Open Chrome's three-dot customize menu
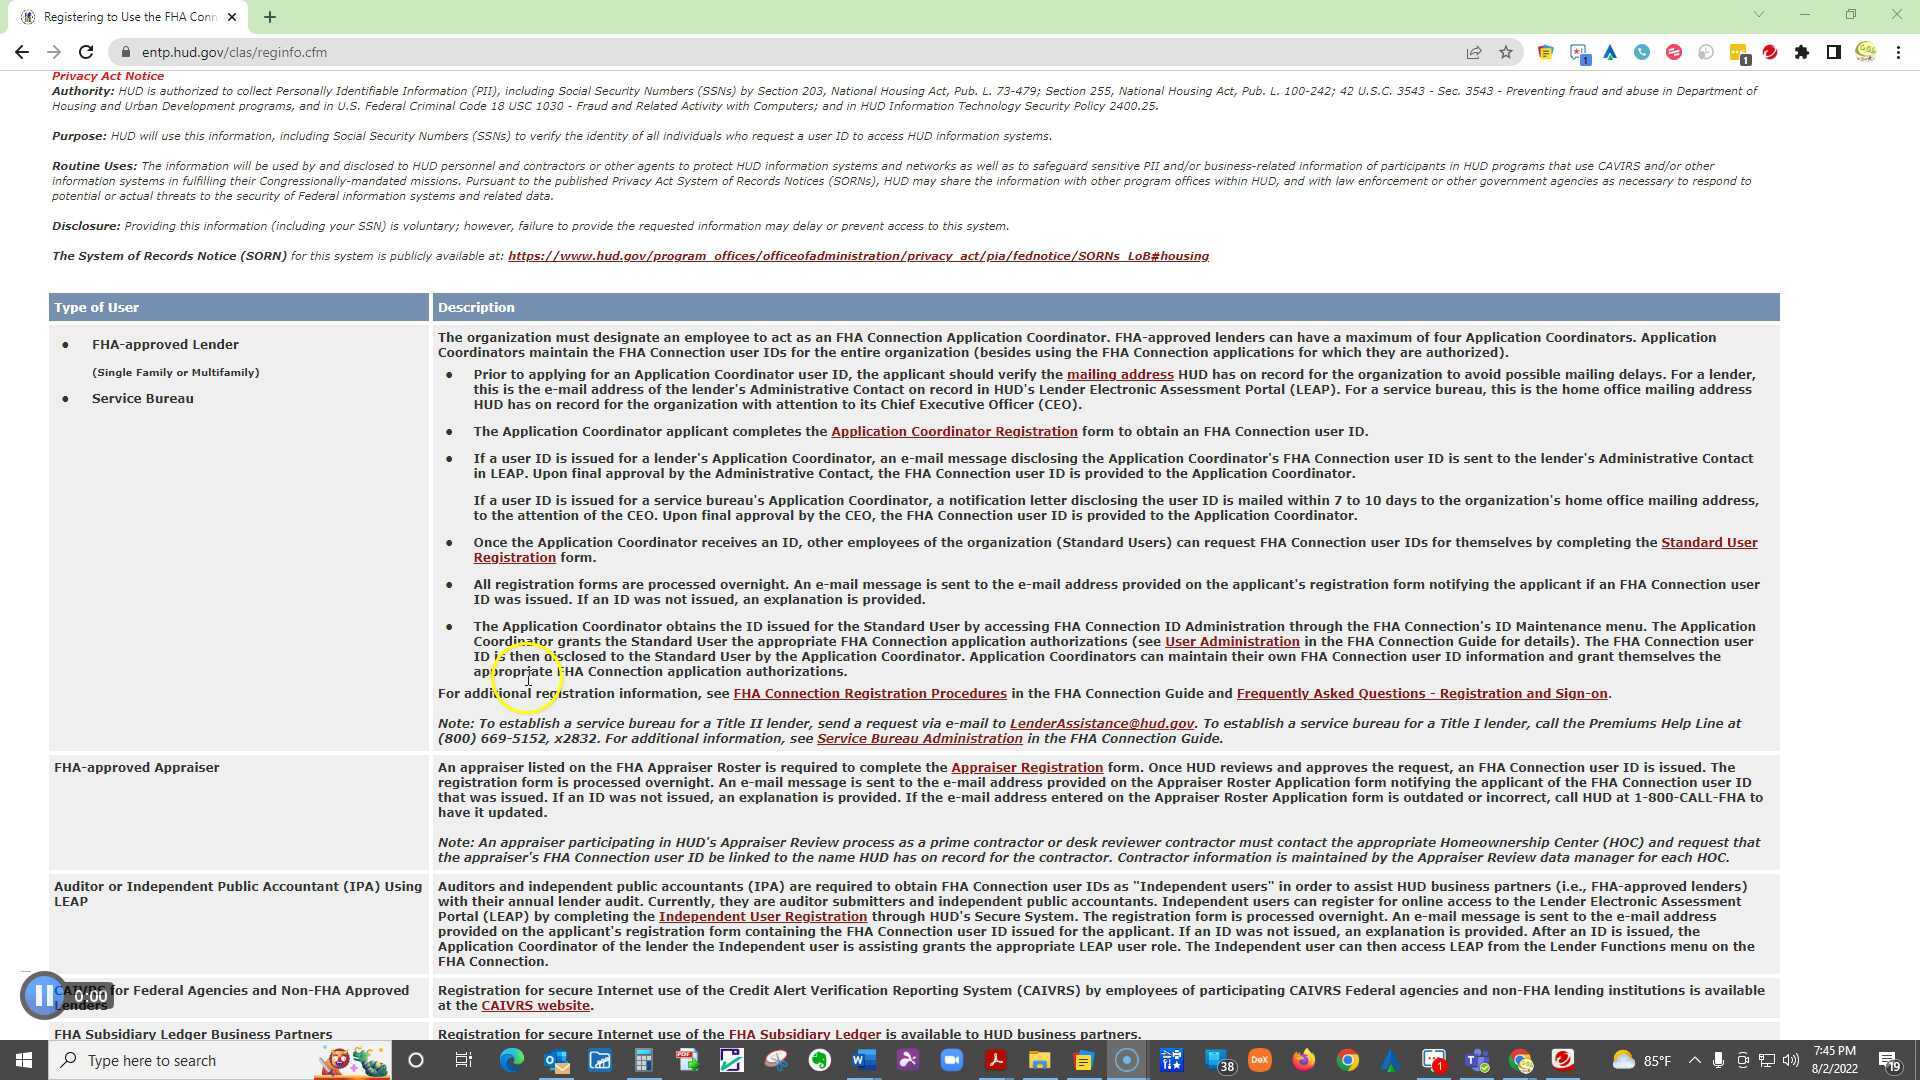 click(1899, 52)
